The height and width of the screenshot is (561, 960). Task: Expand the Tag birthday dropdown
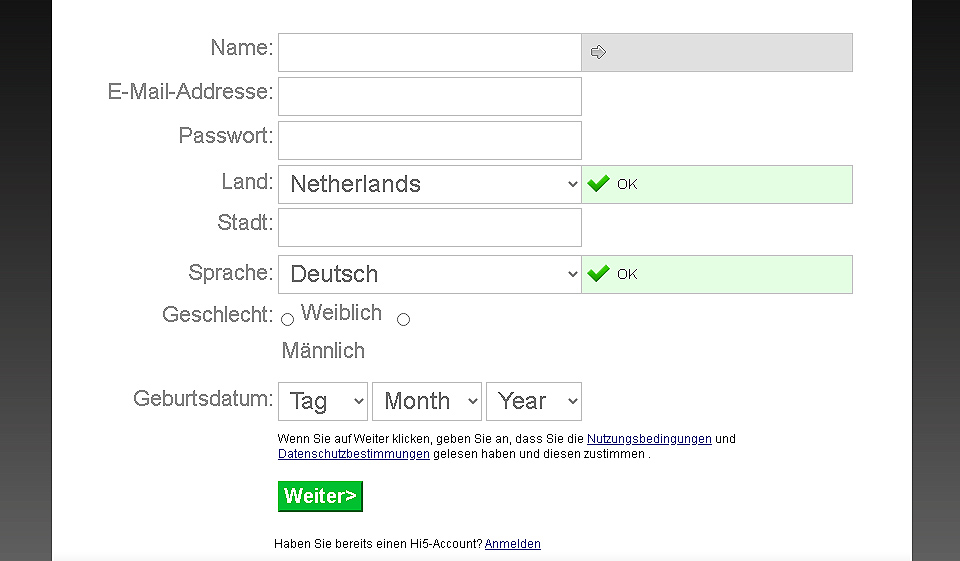click(323, 401)
